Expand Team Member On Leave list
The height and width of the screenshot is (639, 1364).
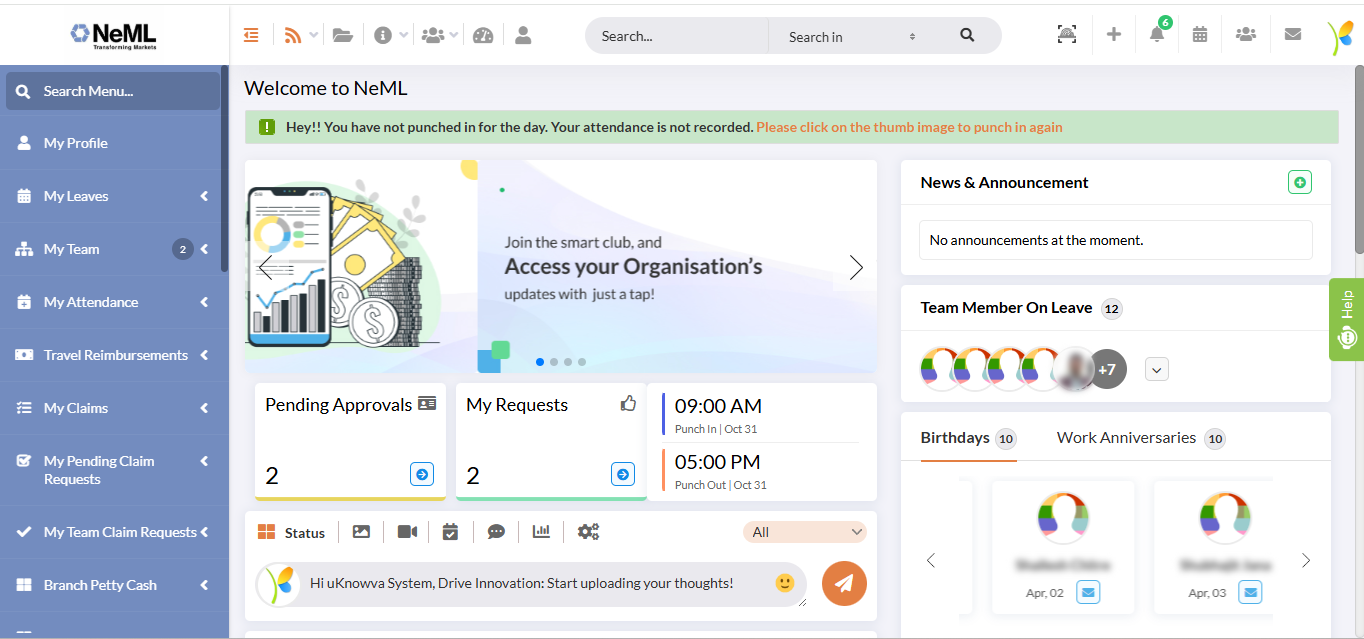pyautogui.click(x=1156, y=370)
